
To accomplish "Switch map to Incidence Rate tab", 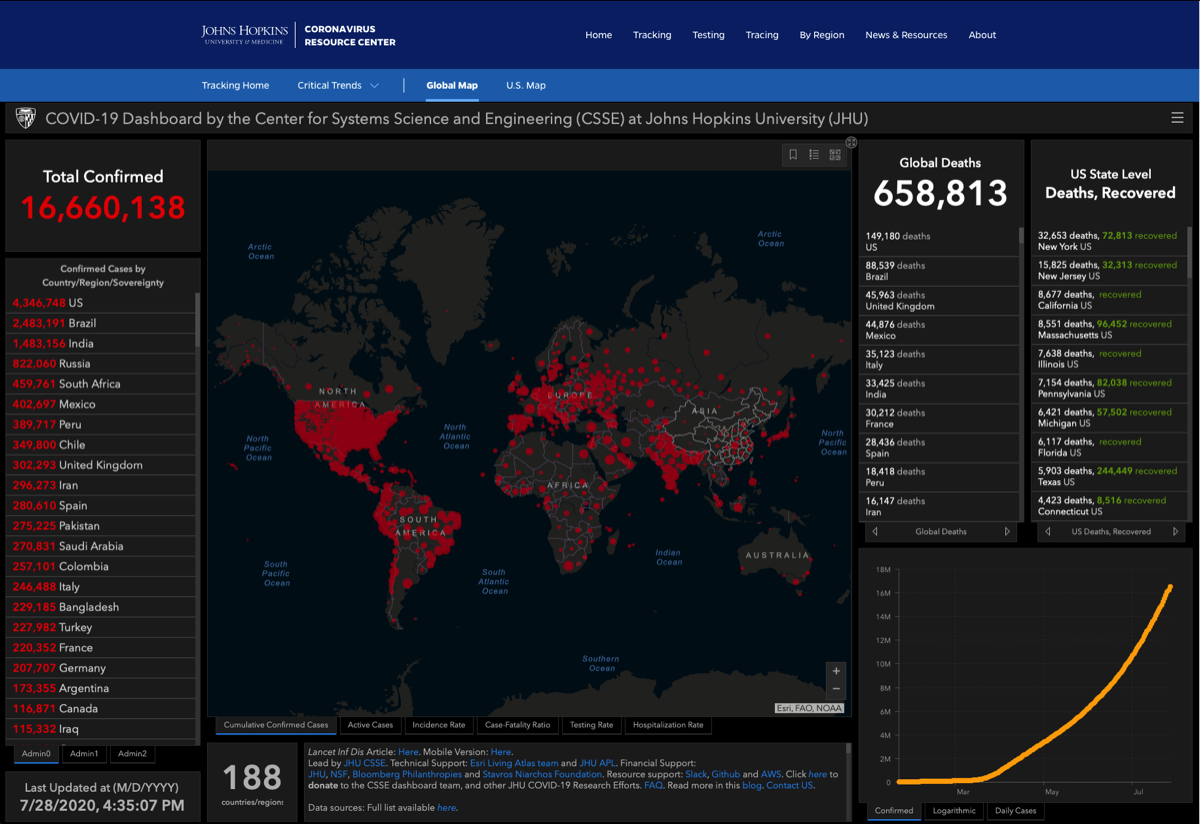I will coord(439,725).
